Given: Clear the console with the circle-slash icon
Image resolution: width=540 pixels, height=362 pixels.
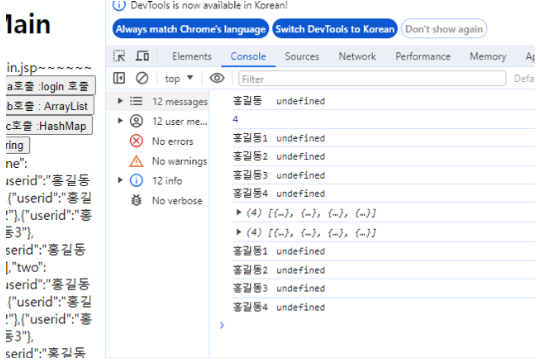Looking at the screenshot, I should coord(142,79).
